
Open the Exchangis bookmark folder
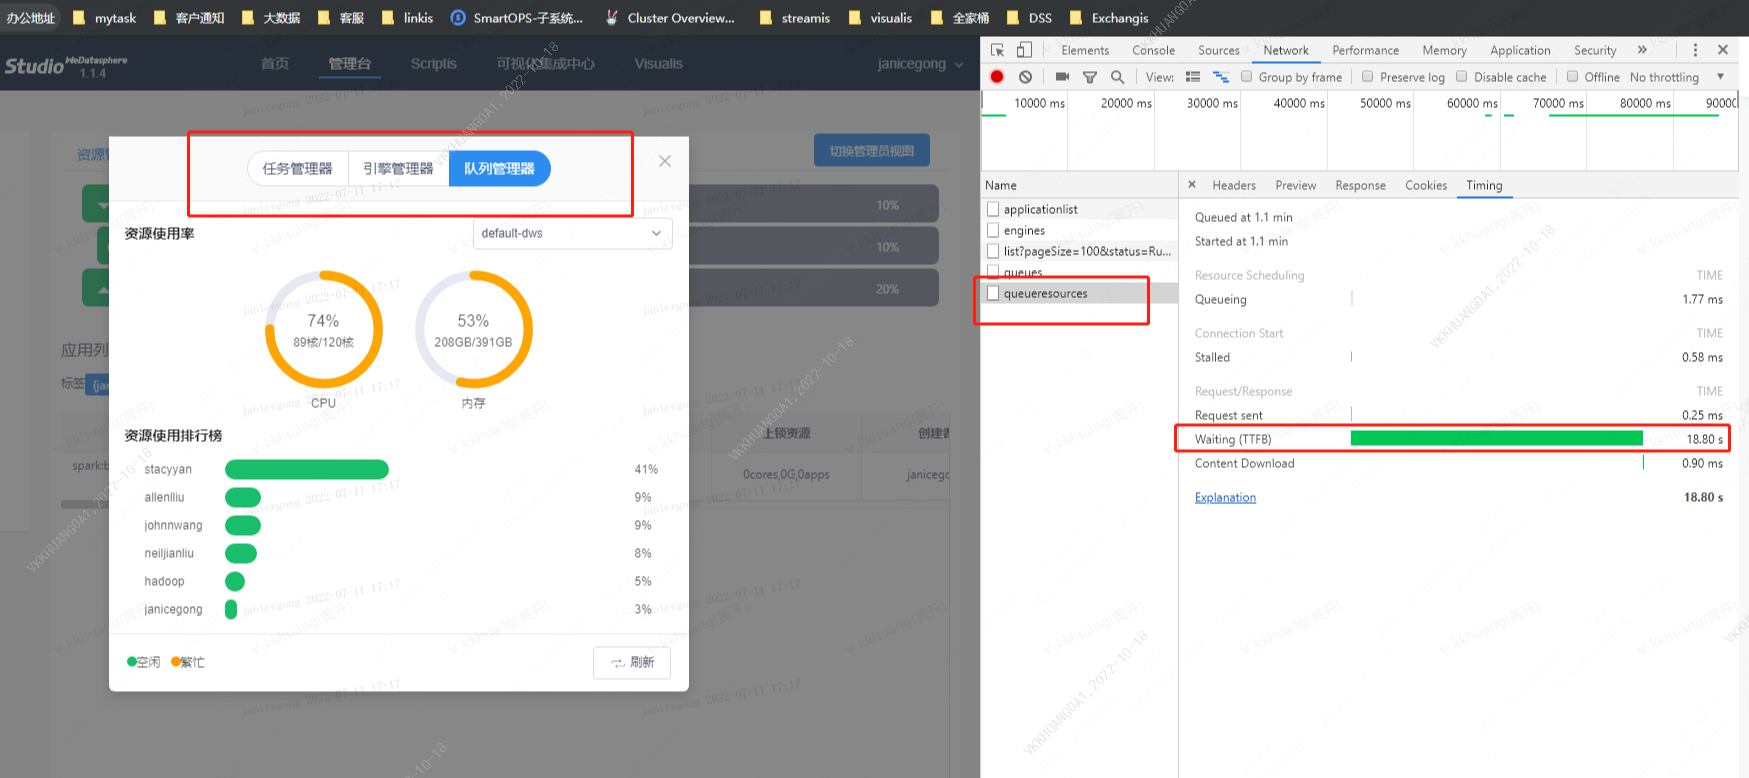point(1109,18)
